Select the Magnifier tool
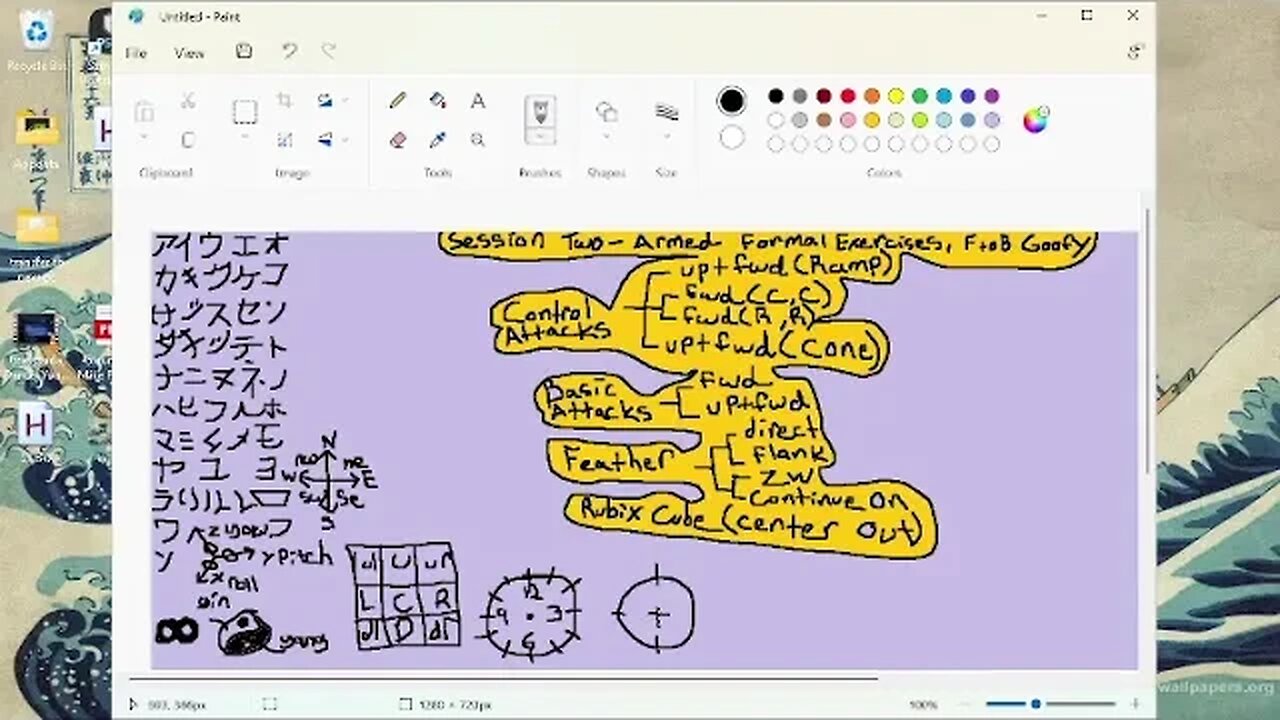Screen dimensions: 1280x720 [478, 140]
